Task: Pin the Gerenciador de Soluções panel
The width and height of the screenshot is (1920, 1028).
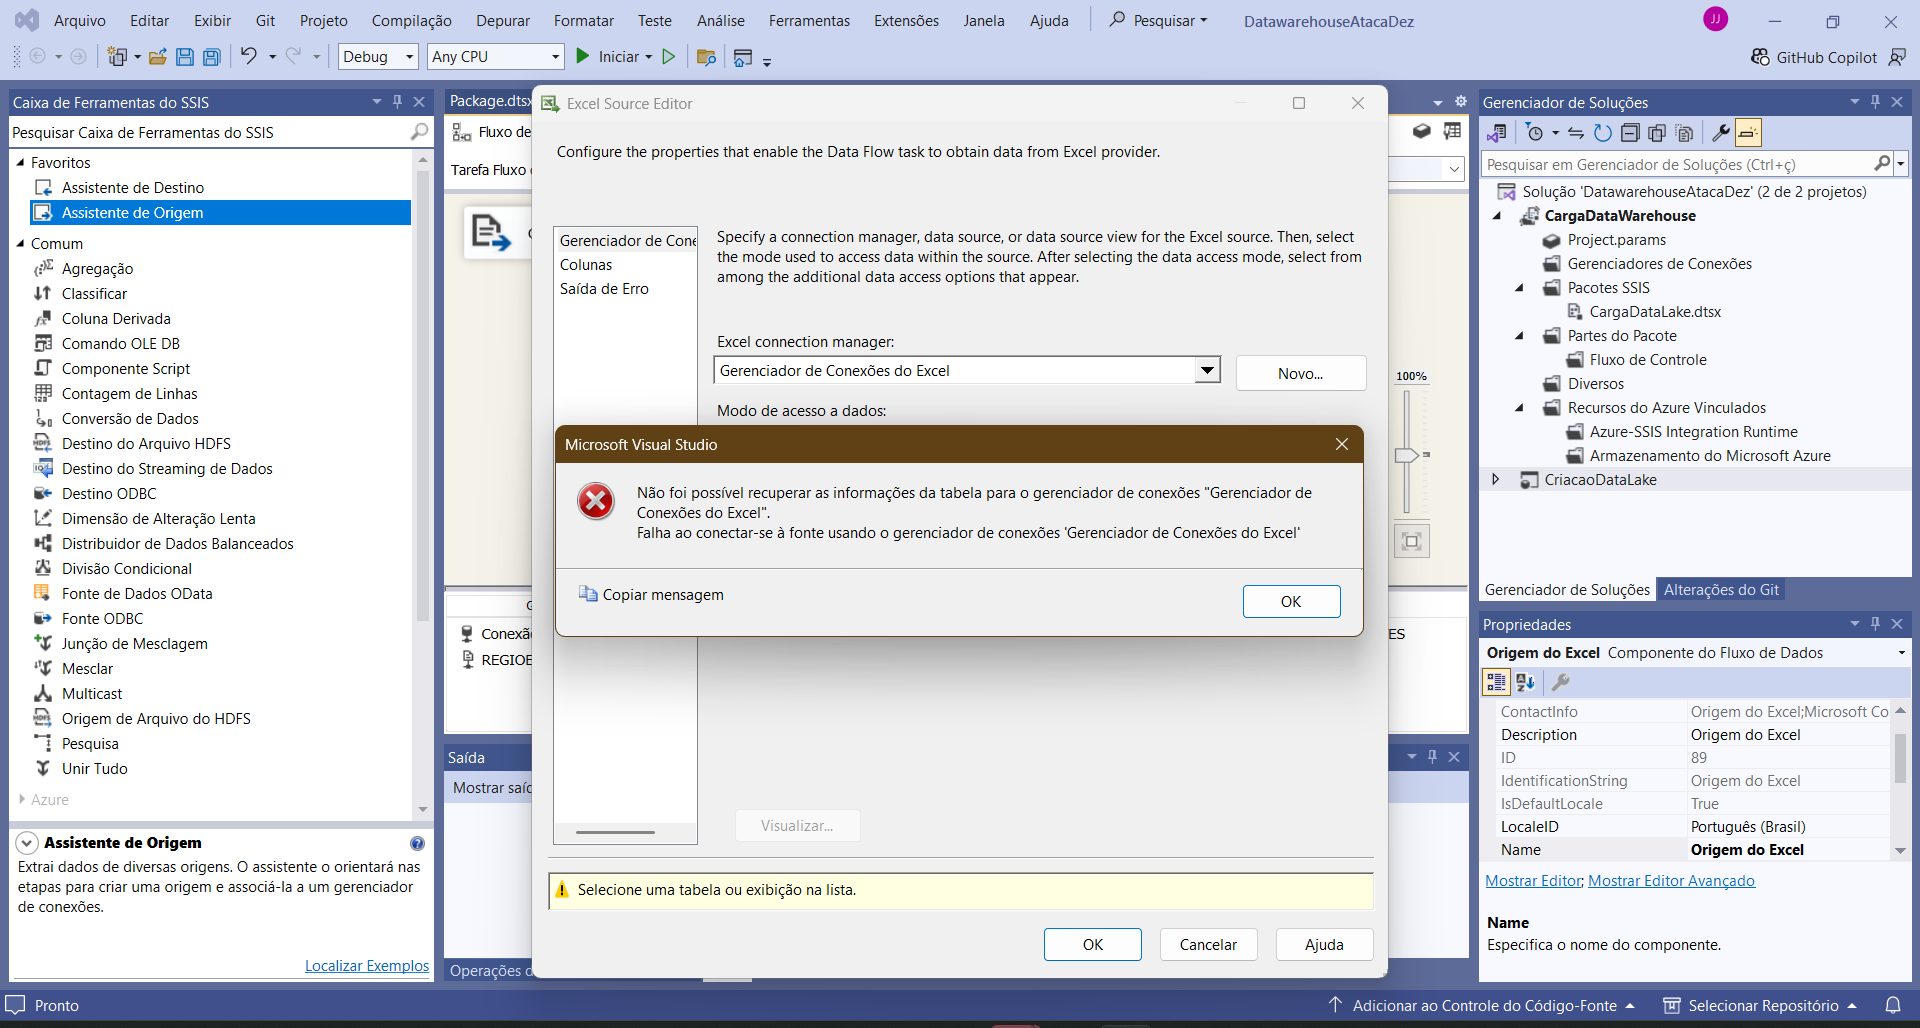Action: tap(1875, 102)
